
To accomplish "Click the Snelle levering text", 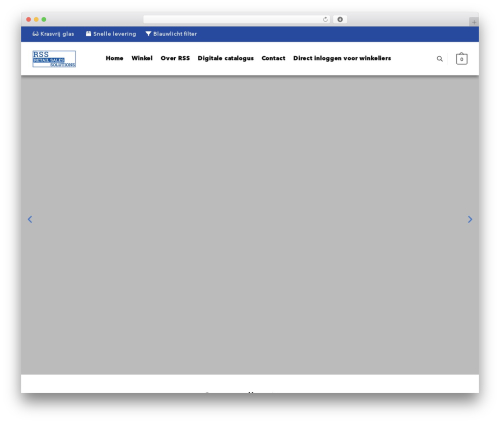I will [115, 34].
